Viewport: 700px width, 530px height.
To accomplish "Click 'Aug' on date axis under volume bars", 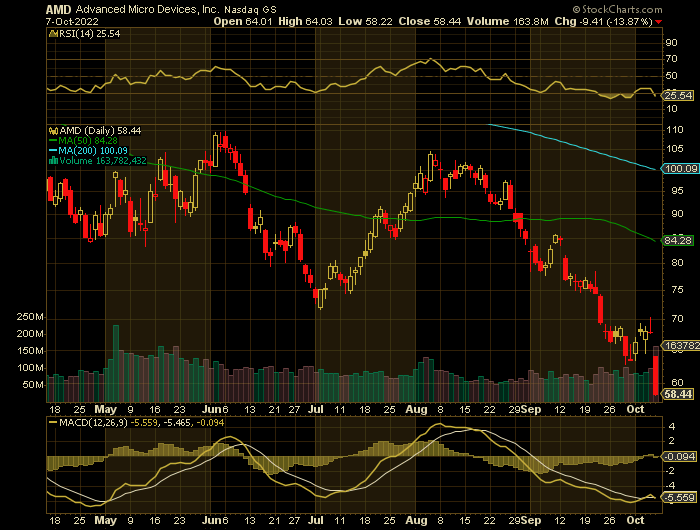I will (417, 409).
